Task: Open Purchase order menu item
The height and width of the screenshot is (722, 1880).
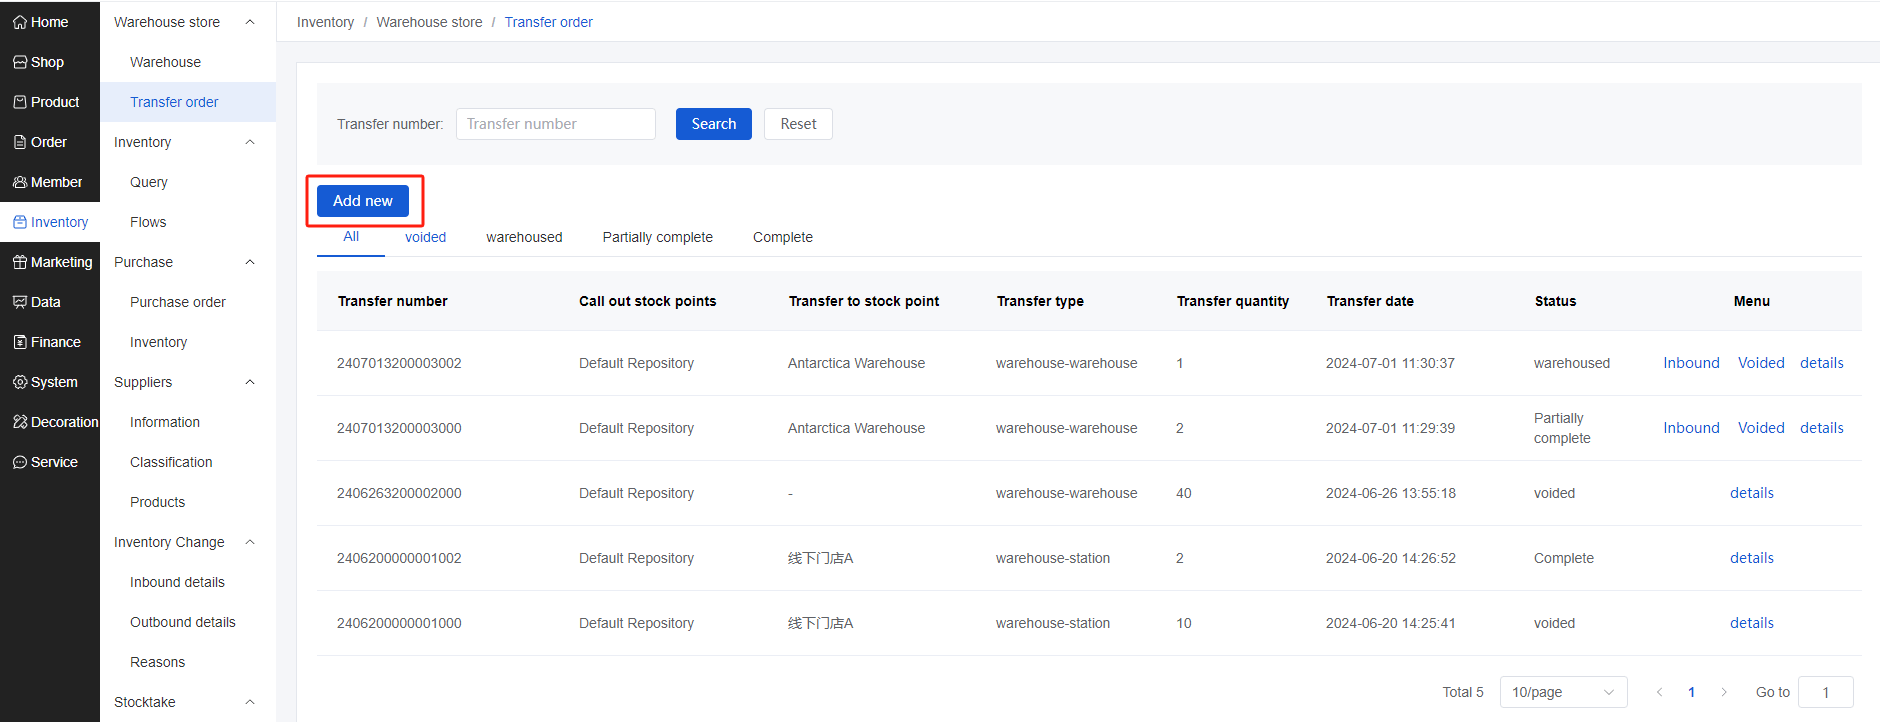Action: click(x=188, y=302)
